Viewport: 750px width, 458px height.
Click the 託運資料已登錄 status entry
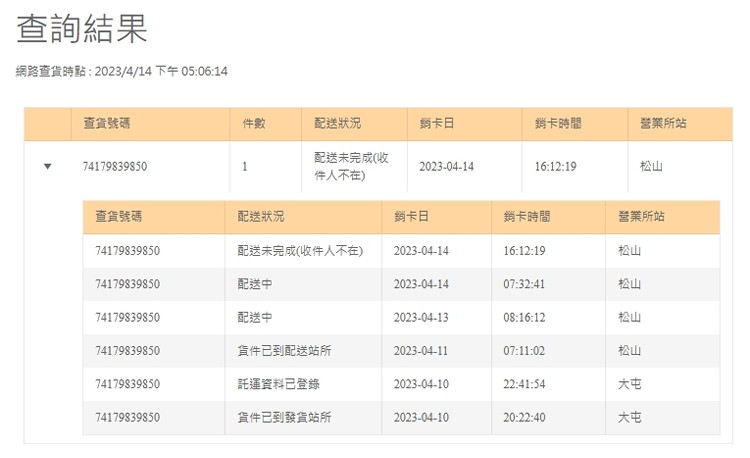coord(278,384)
